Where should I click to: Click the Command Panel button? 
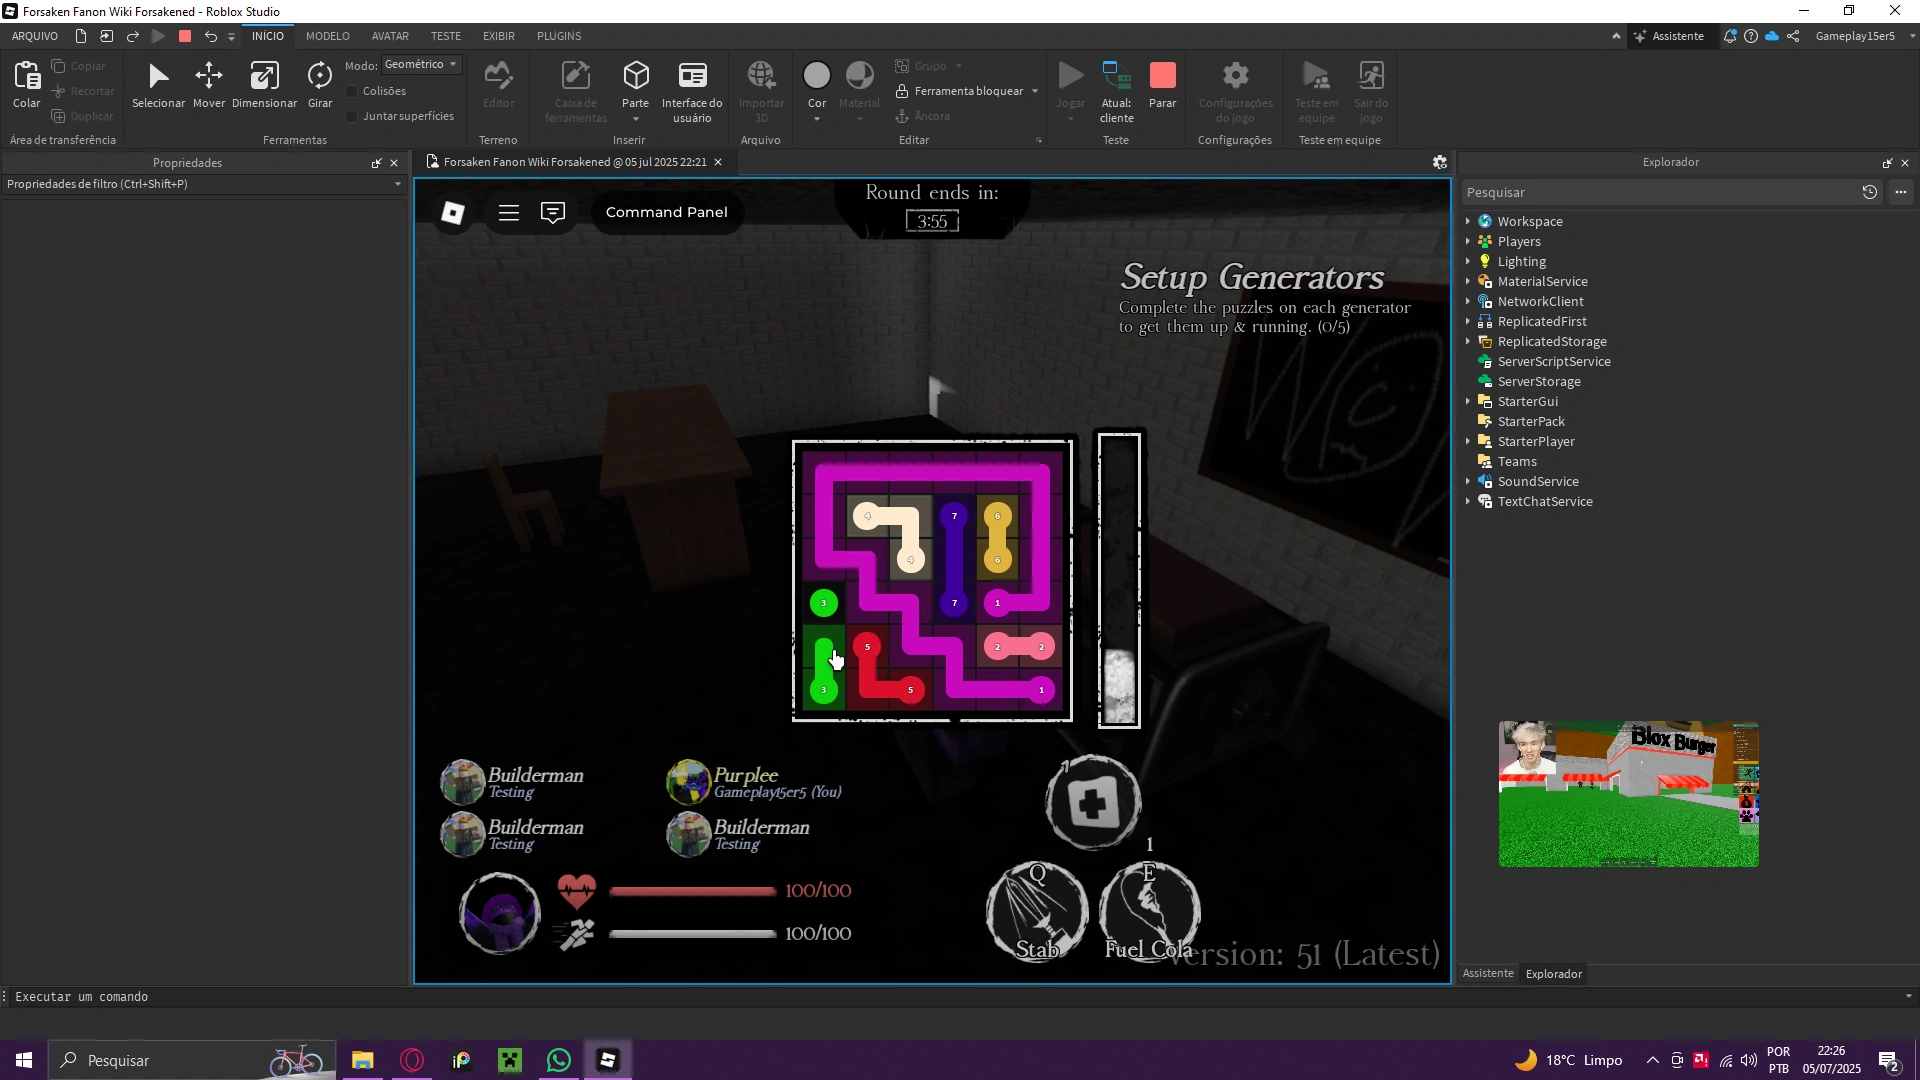[666, 212]
